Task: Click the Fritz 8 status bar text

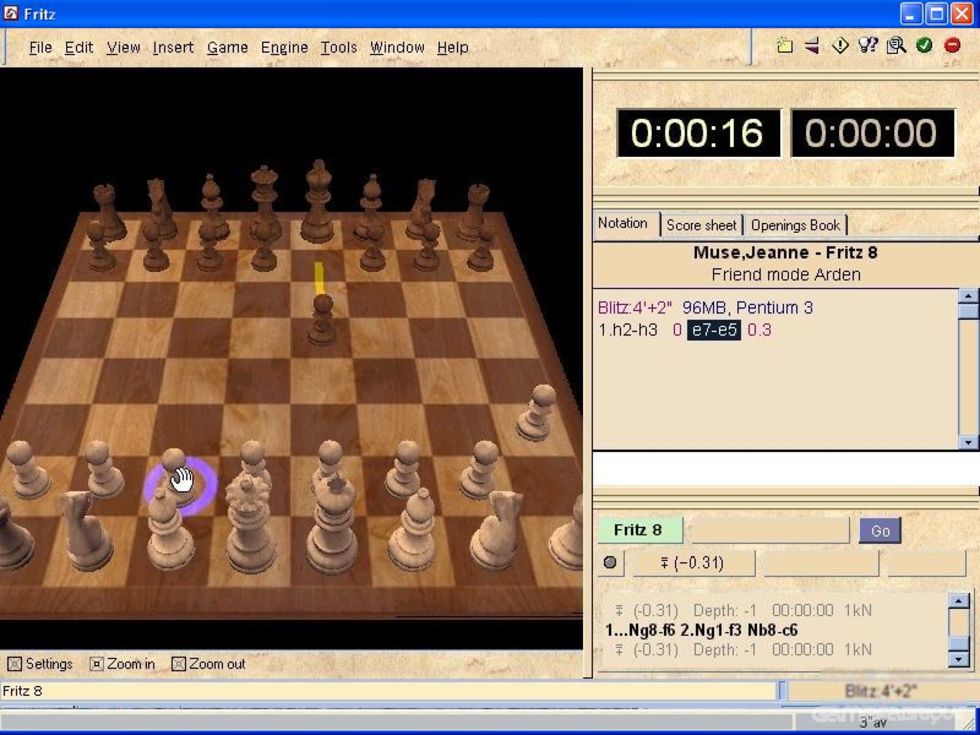Action: point(22,691)
